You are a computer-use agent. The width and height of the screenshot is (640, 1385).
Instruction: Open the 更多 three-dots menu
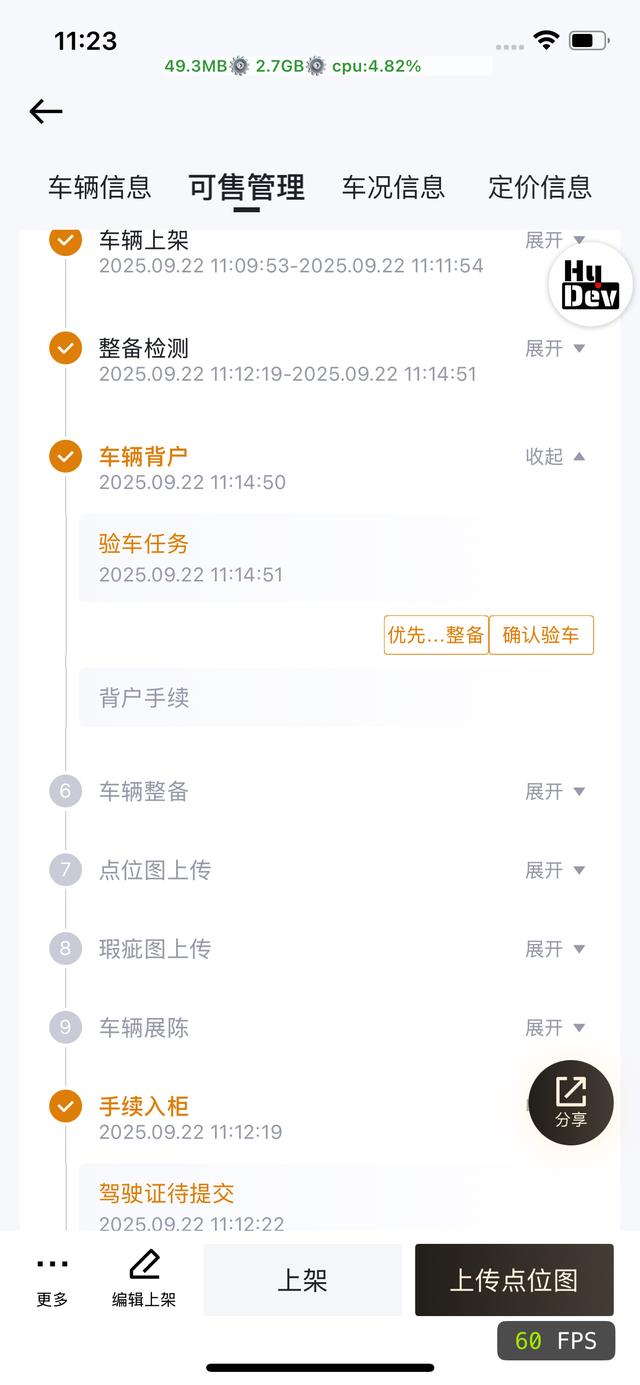(x=52, y=1280)
